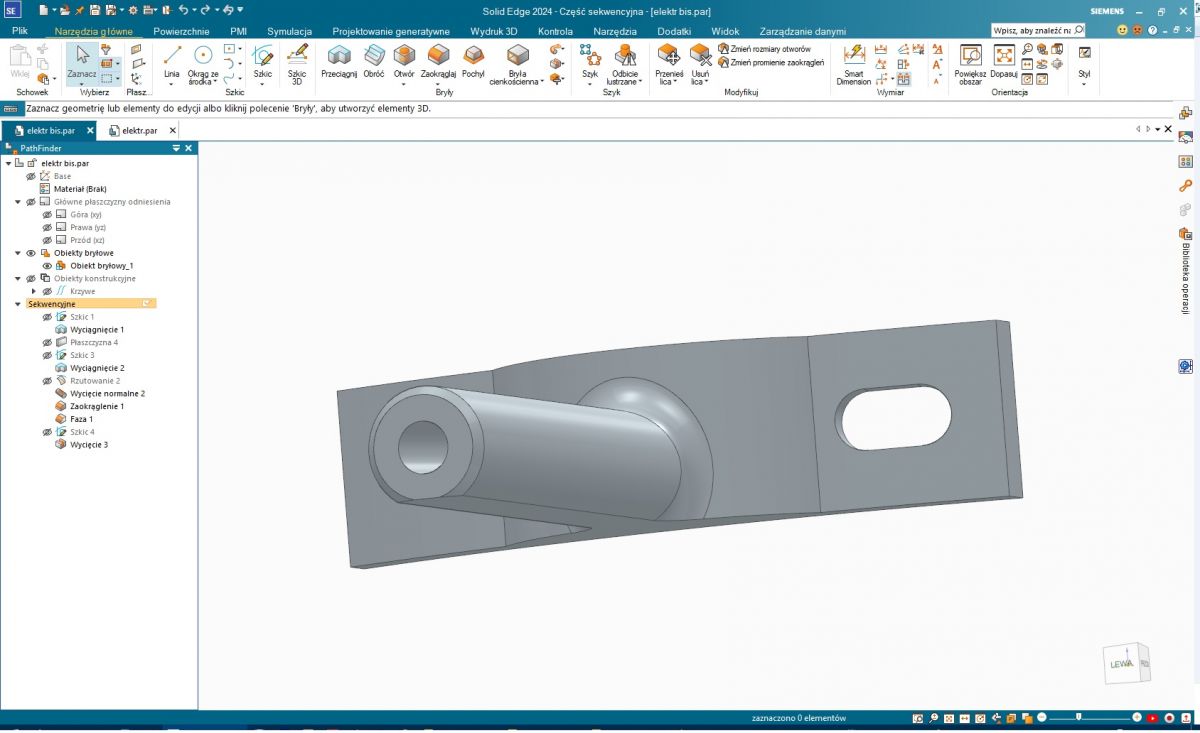Click Zmień promienie zaokrągleń command
The height and width of the screenshot is (733, 1200).
point(771,62)
